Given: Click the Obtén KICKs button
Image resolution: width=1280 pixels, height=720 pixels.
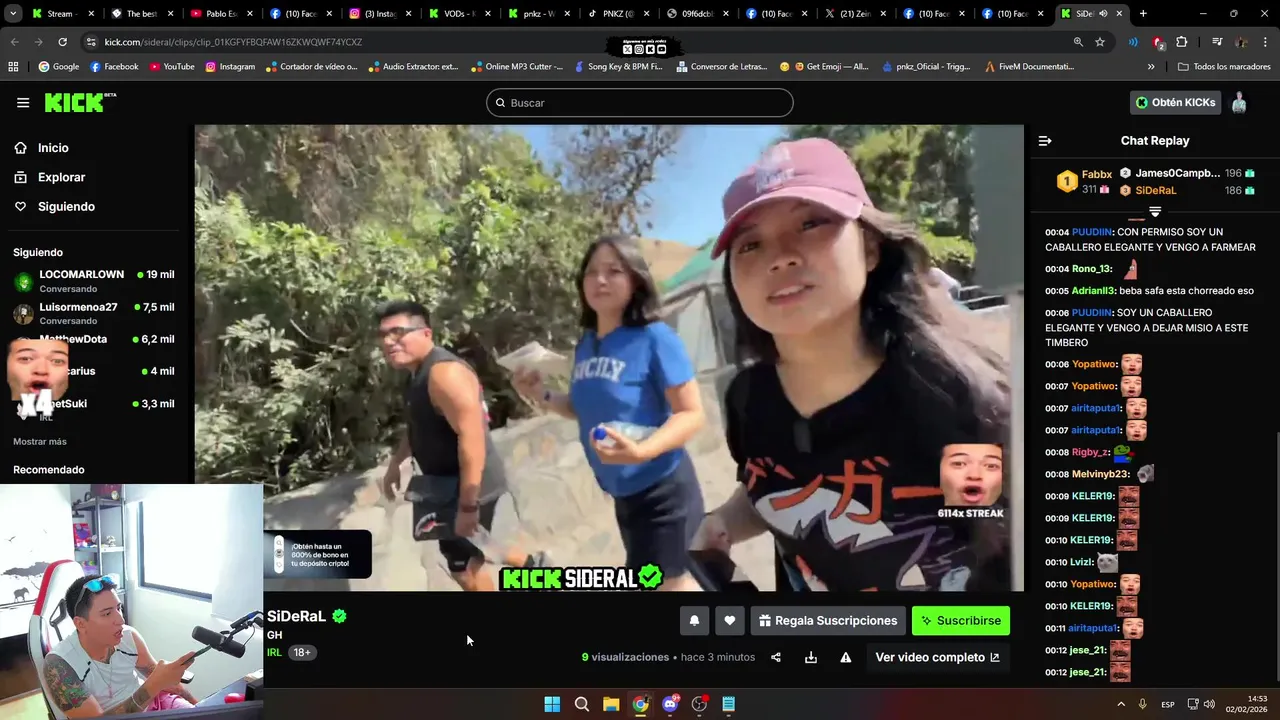Looking at the screenshot, I should pyautogui.click(x=1175, y=102).
